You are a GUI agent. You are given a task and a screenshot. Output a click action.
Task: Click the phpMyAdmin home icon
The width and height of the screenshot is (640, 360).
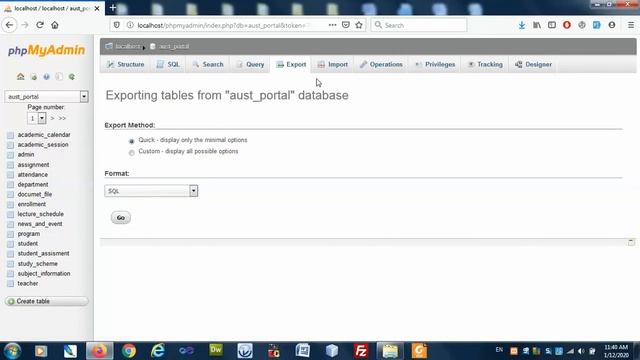(20, 77)
